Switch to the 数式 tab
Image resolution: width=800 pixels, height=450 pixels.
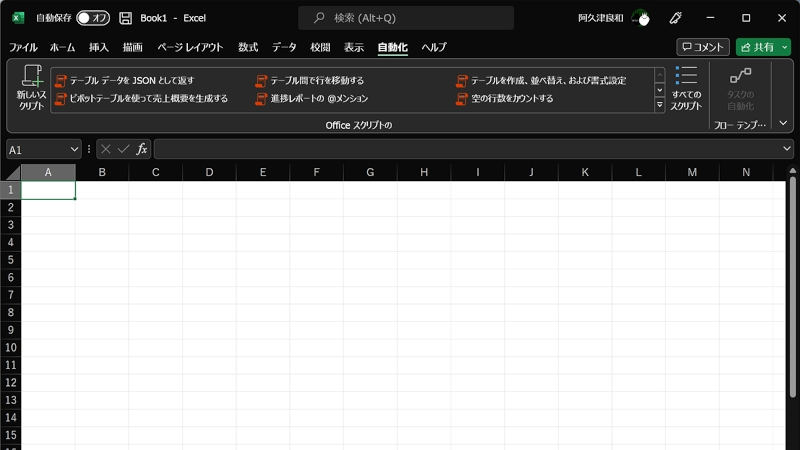(x=248, y=47)
